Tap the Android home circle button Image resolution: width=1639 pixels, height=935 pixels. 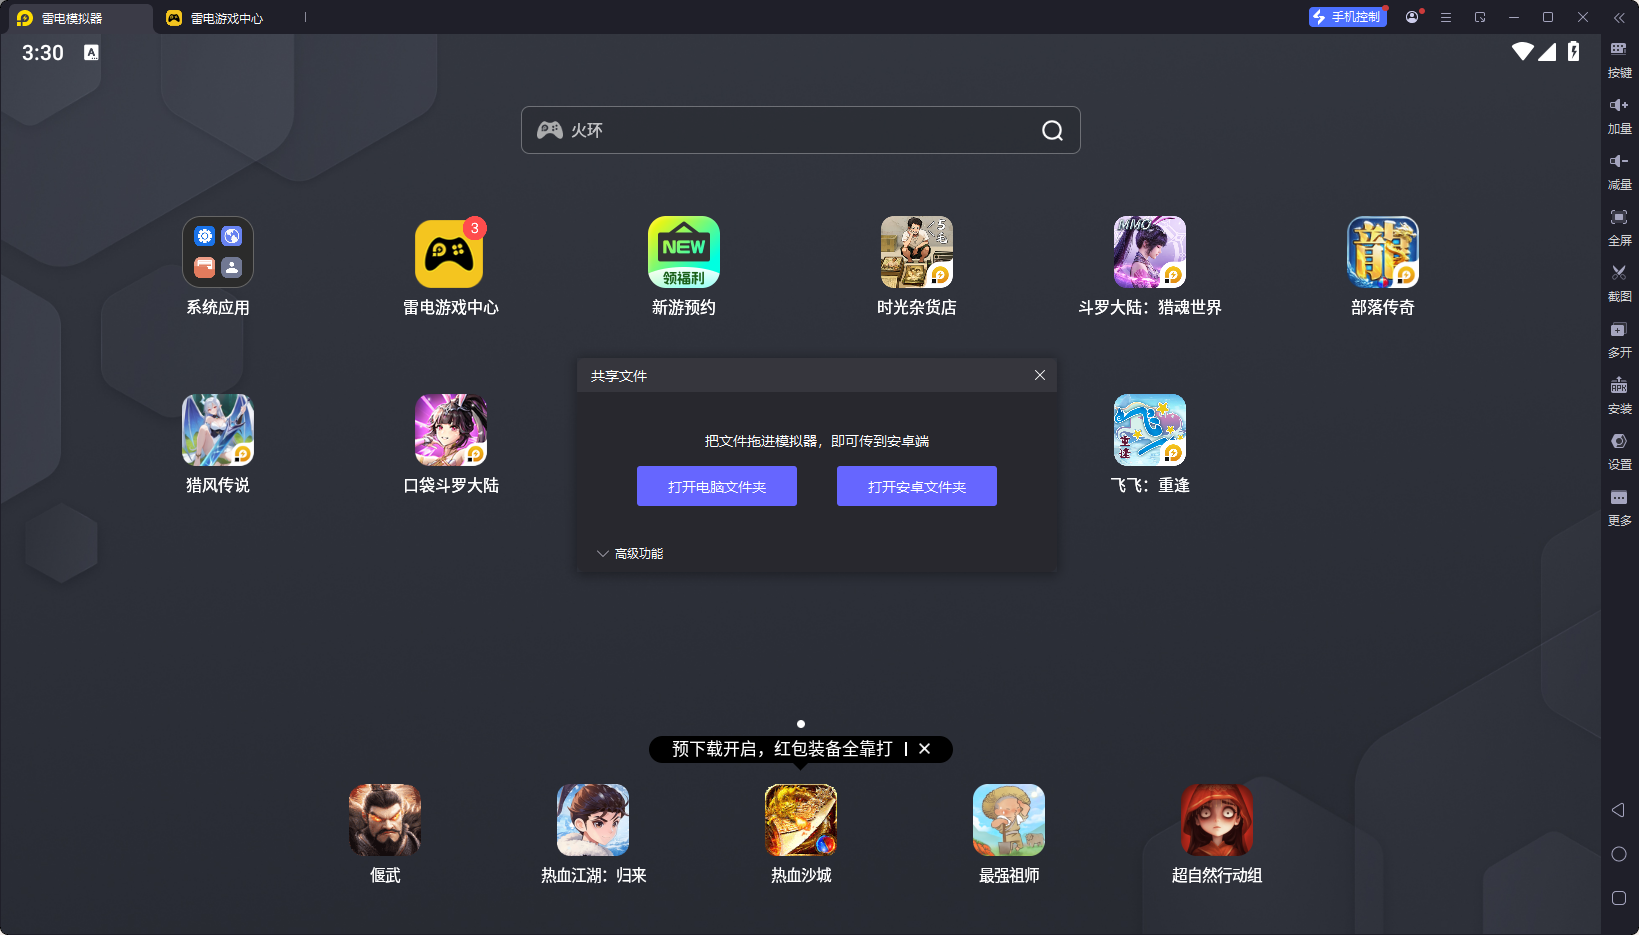[1619, 854]
